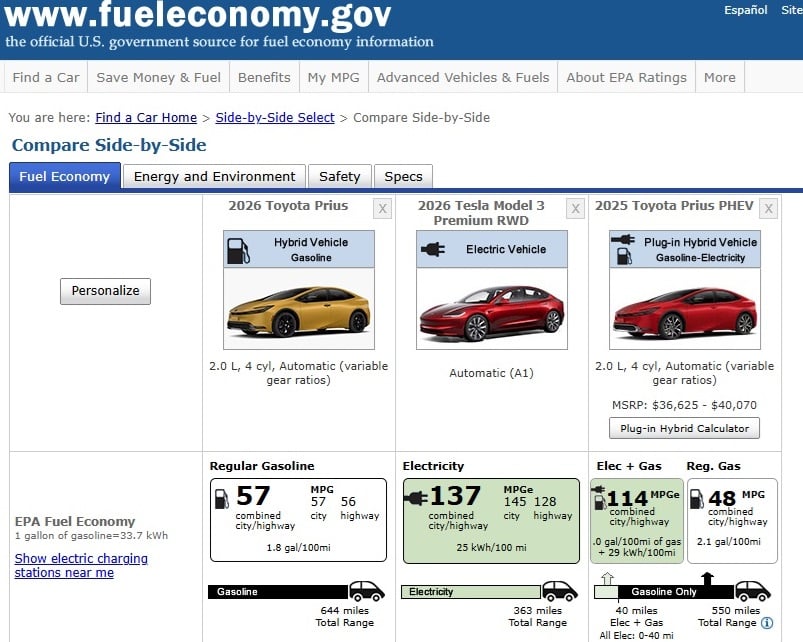
Task: Select the Energy and Environment tab
Action: (x=213, y=176)
